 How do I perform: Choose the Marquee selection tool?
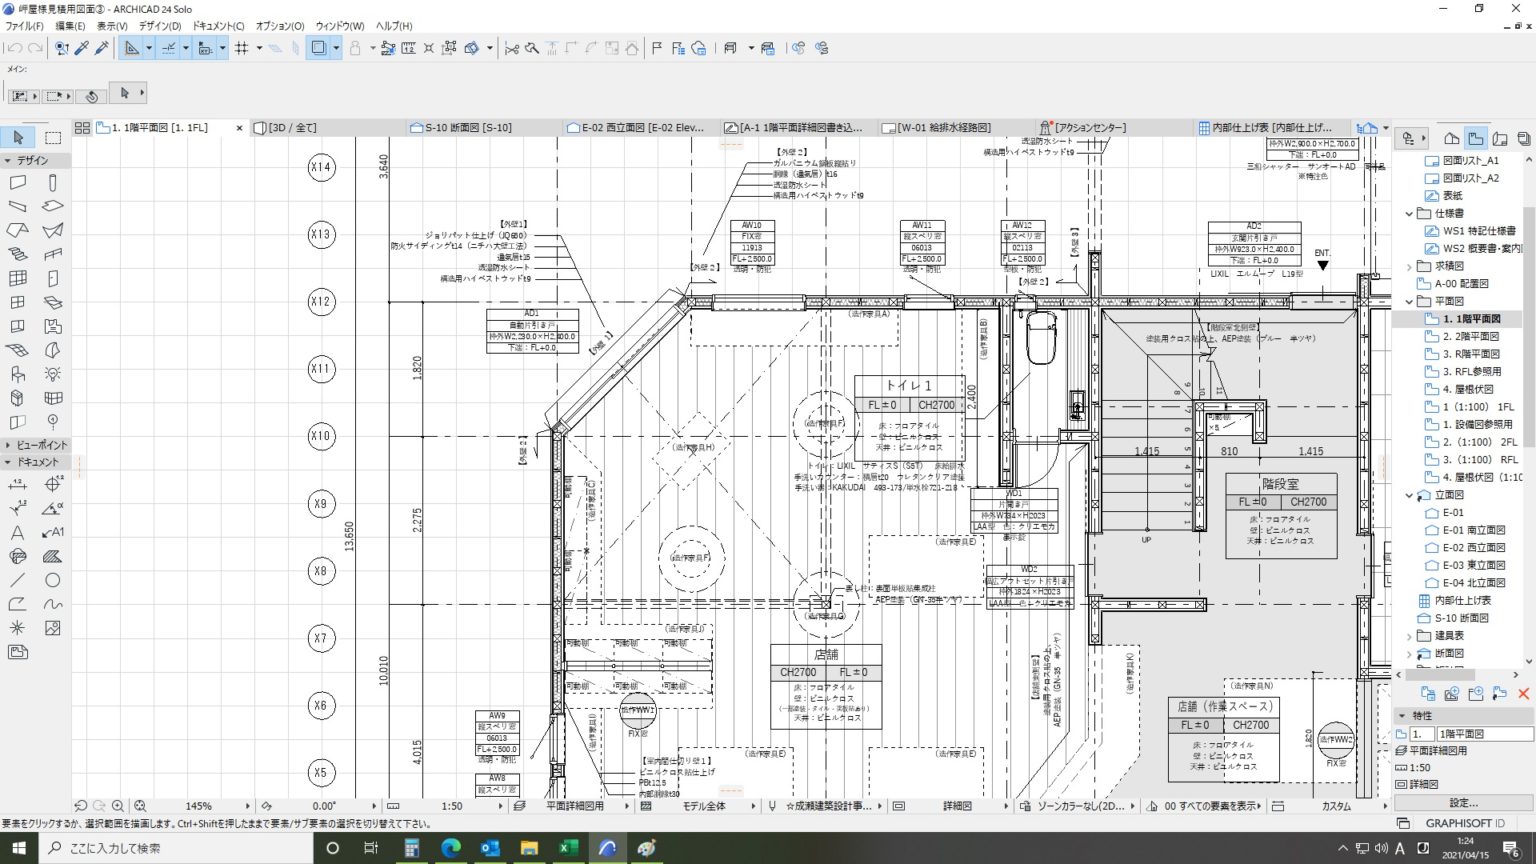pos(53,137)
